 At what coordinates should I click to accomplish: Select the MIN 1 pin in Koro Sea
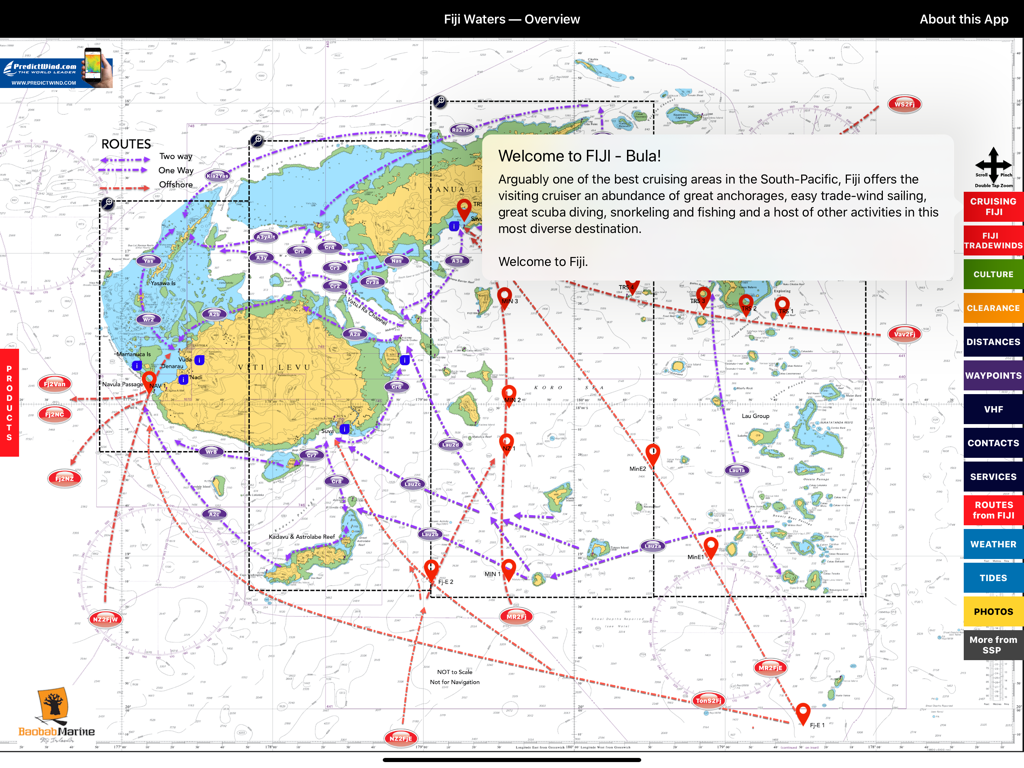tap(508, 568)
